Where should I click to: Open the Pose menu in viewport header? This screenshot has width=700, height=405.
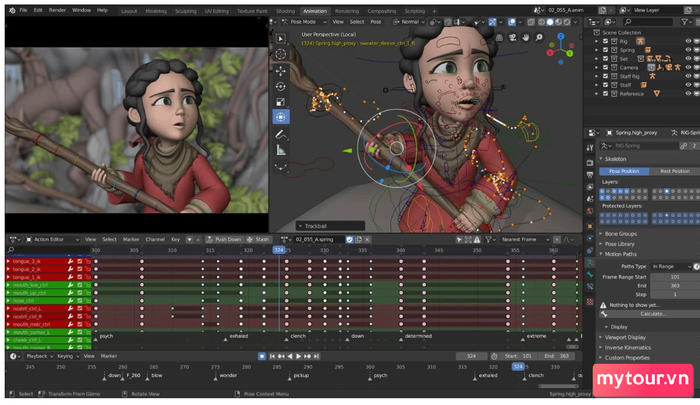point(376,22)
